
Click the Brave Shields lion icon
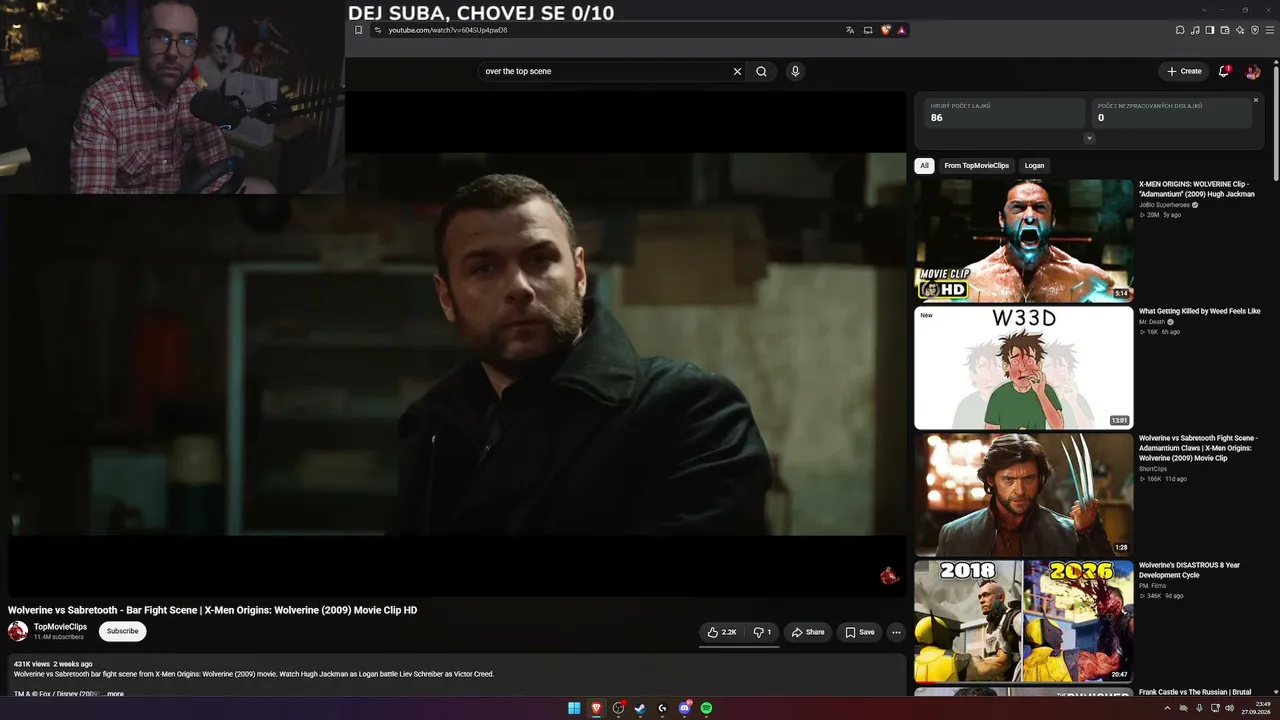885,30
